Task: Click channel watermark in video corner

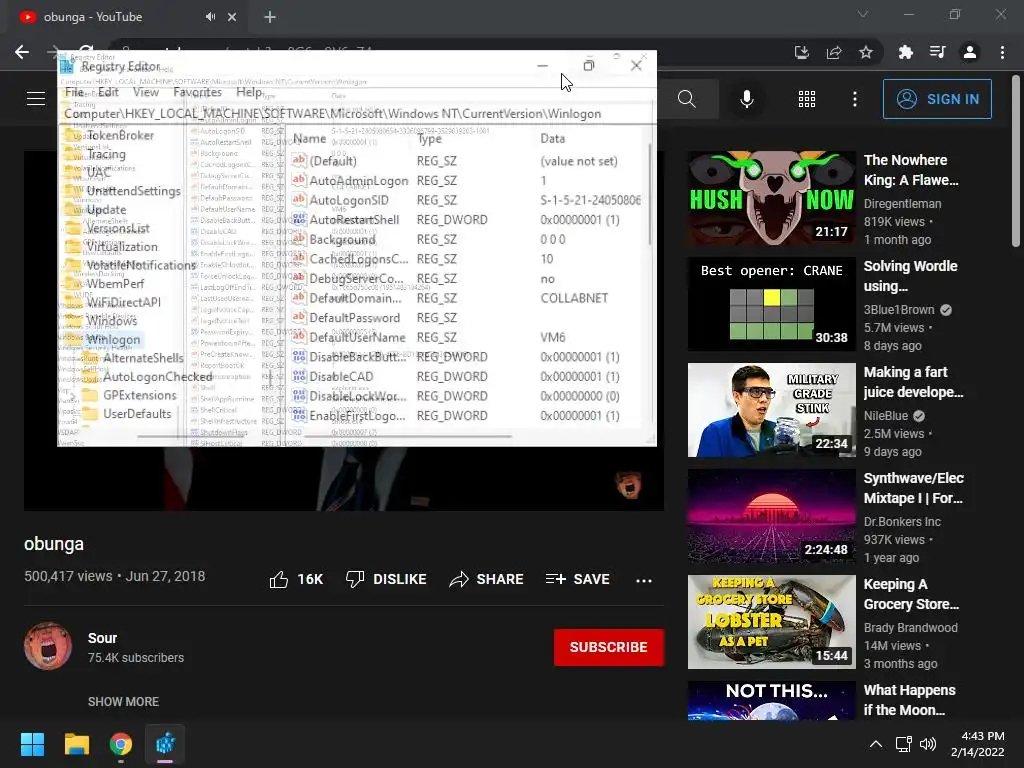Action: (628, 485)
